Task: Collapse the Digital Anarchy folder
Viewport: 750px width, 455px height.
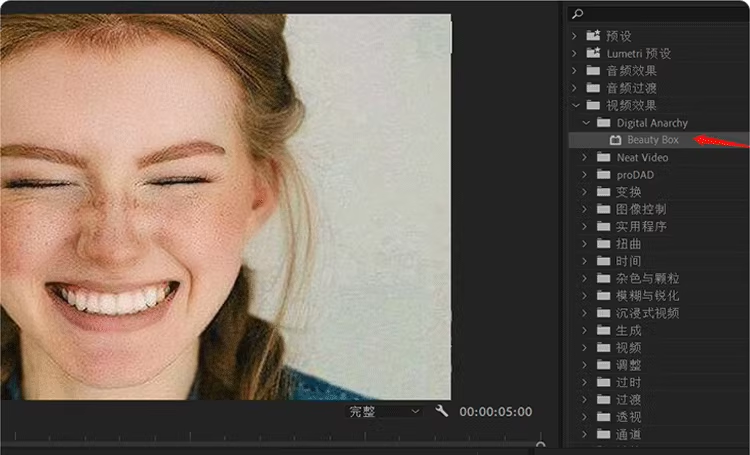Action: click(585, 123)
